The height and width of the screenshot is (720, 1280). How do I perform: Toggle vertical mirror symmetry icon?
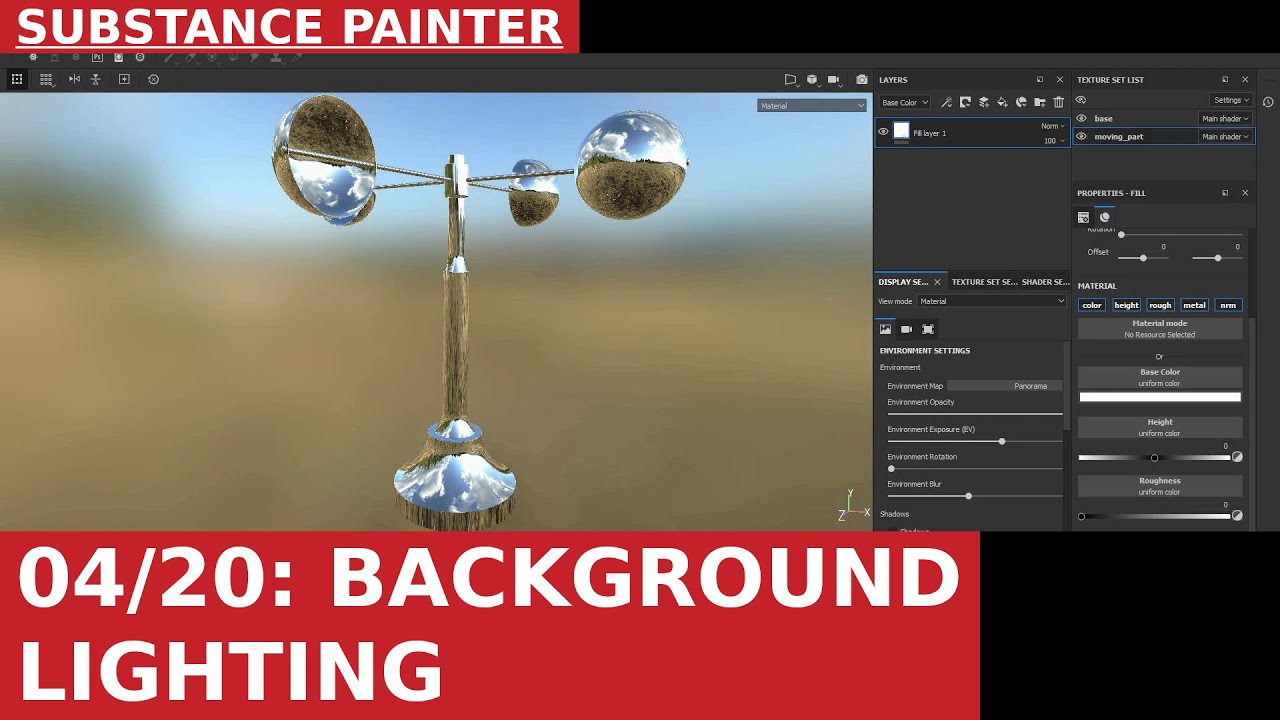[96, 79]
